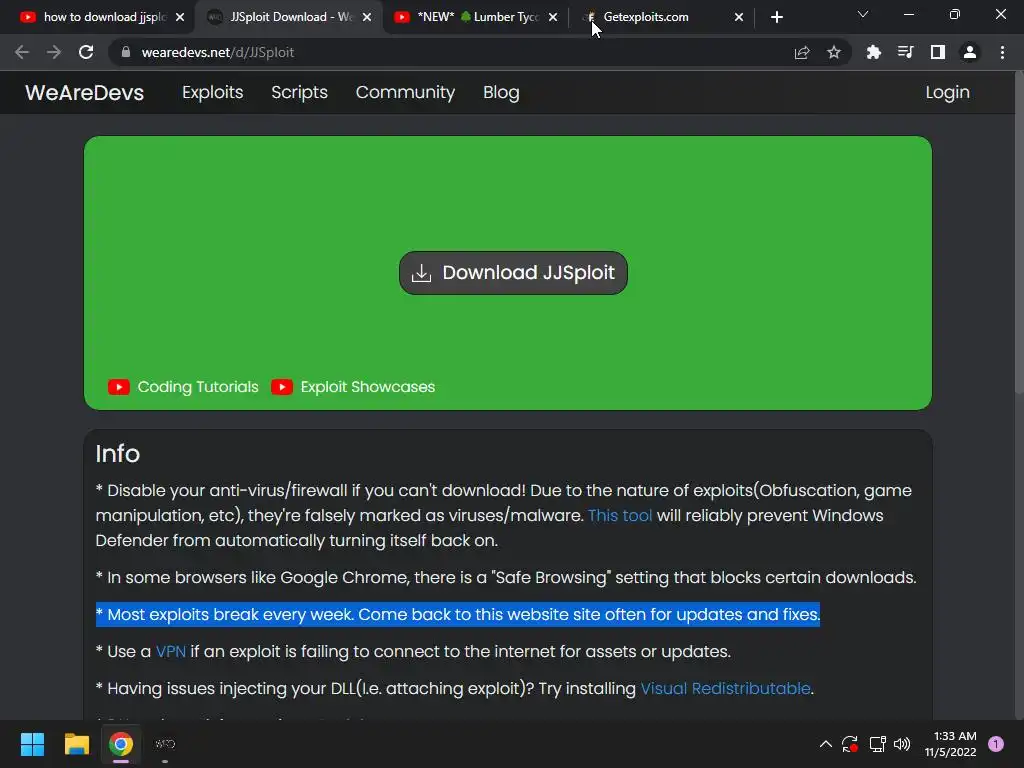Click the YouTube icon beside Coding Tutorials
Screen dimensions: 1024x768
[x=119, y=387]
